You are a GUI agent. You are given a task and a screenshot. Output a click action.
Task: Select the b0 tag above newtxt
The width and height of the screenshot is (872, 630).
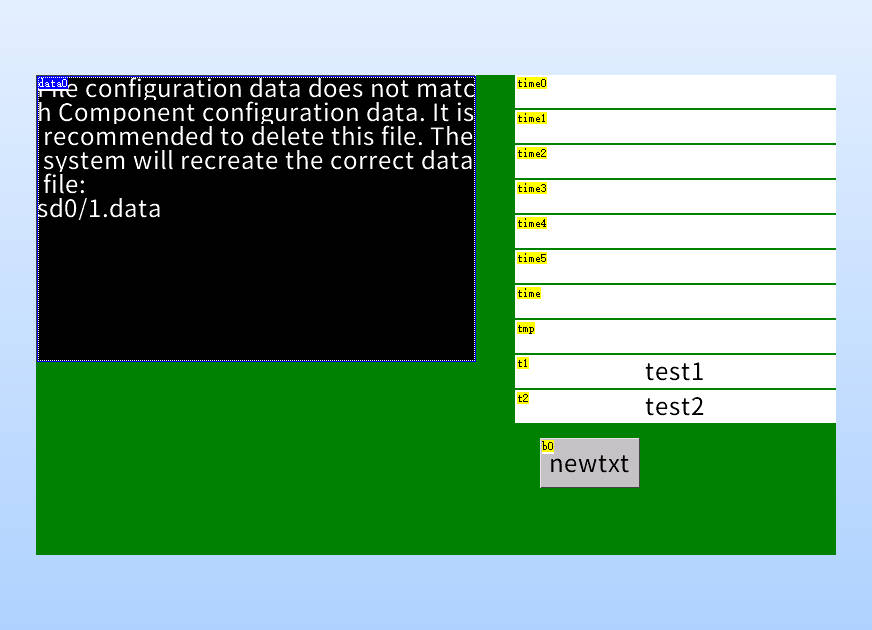tap(546, 445)
